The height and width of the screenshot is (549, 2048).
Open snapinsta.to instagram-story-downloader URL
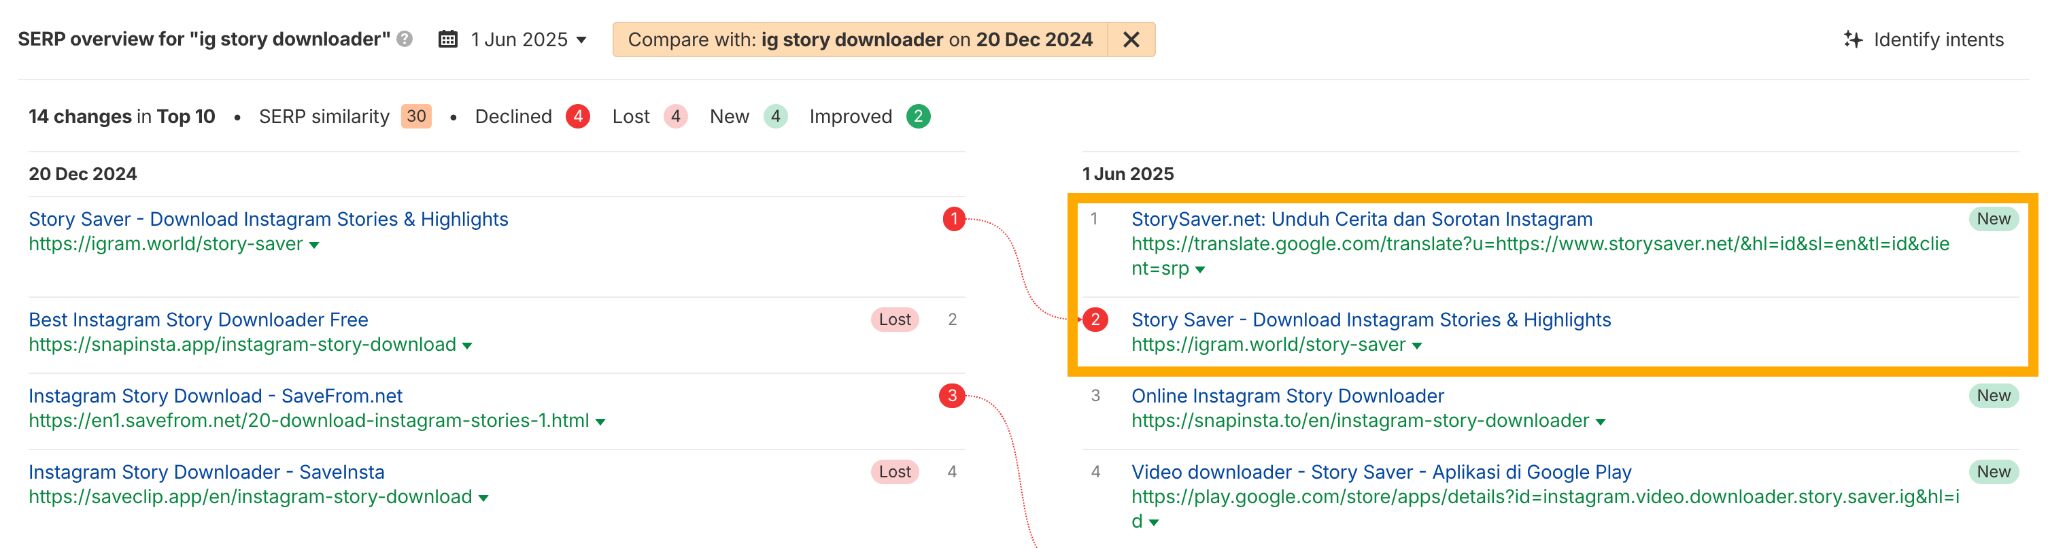point(1360,421)
